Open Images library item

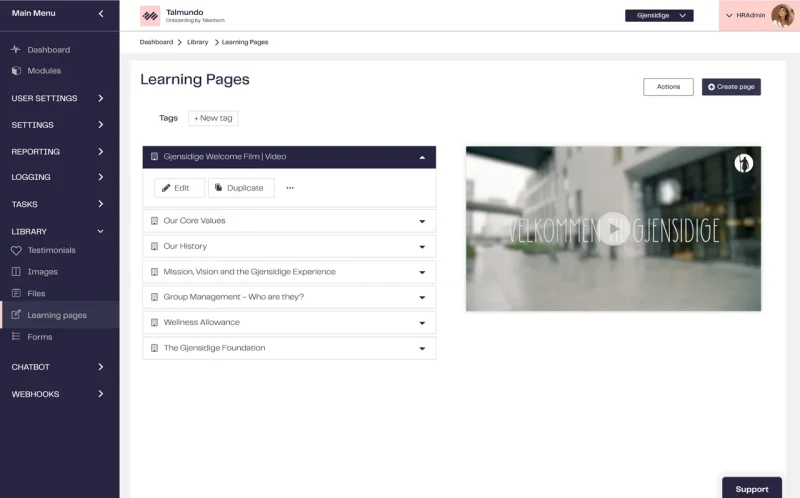tap(42, 271)
